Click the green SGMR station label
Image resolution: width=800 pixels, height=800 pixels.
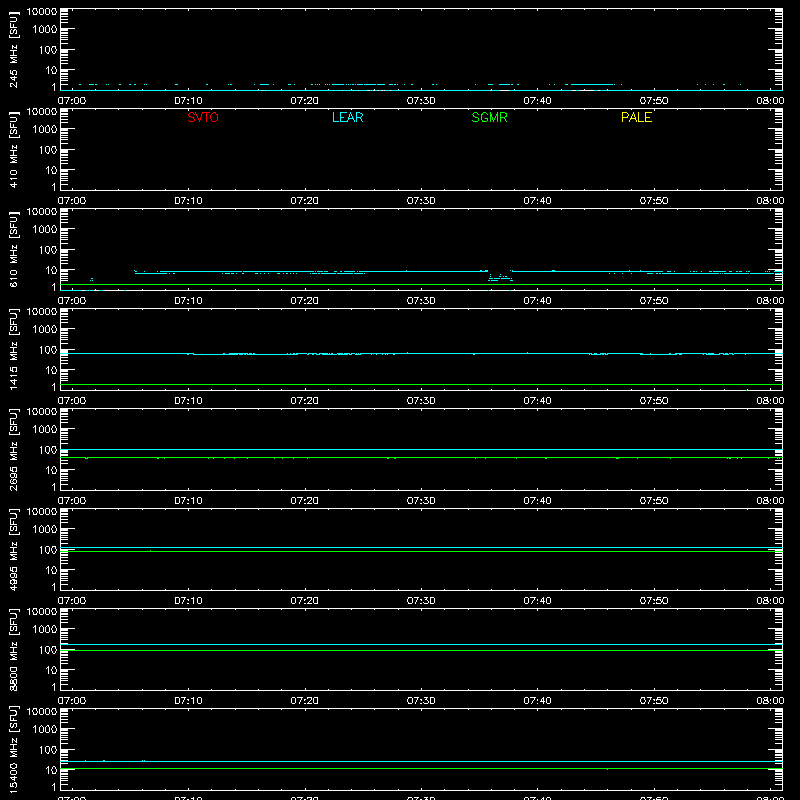pos(489,117)
